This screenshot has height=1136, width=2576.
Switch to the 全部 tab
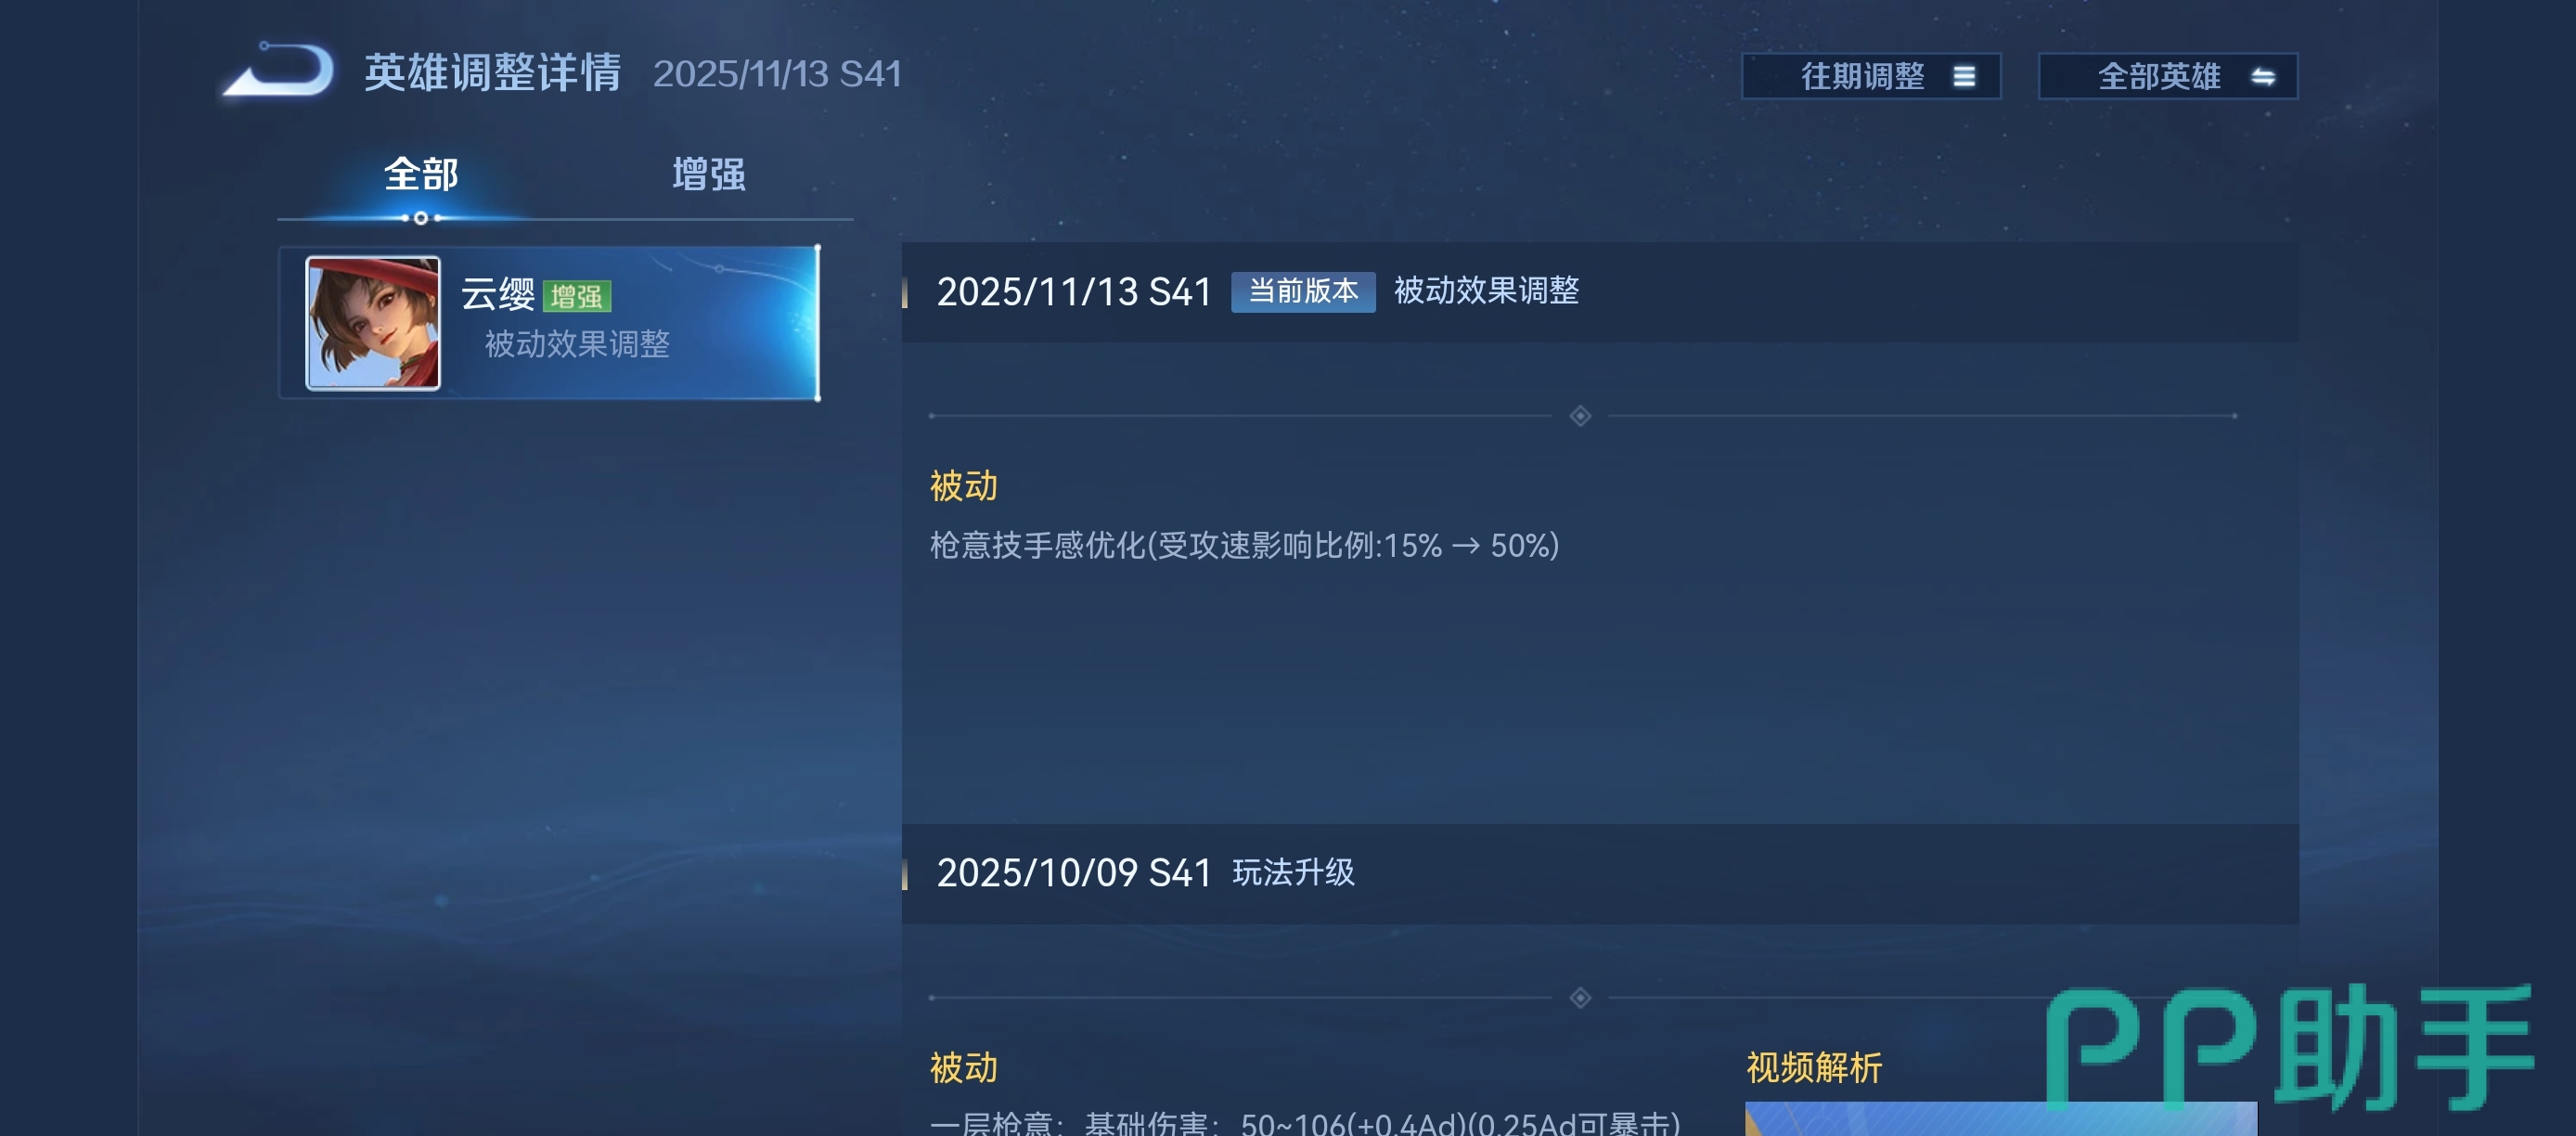click(421, 175)
